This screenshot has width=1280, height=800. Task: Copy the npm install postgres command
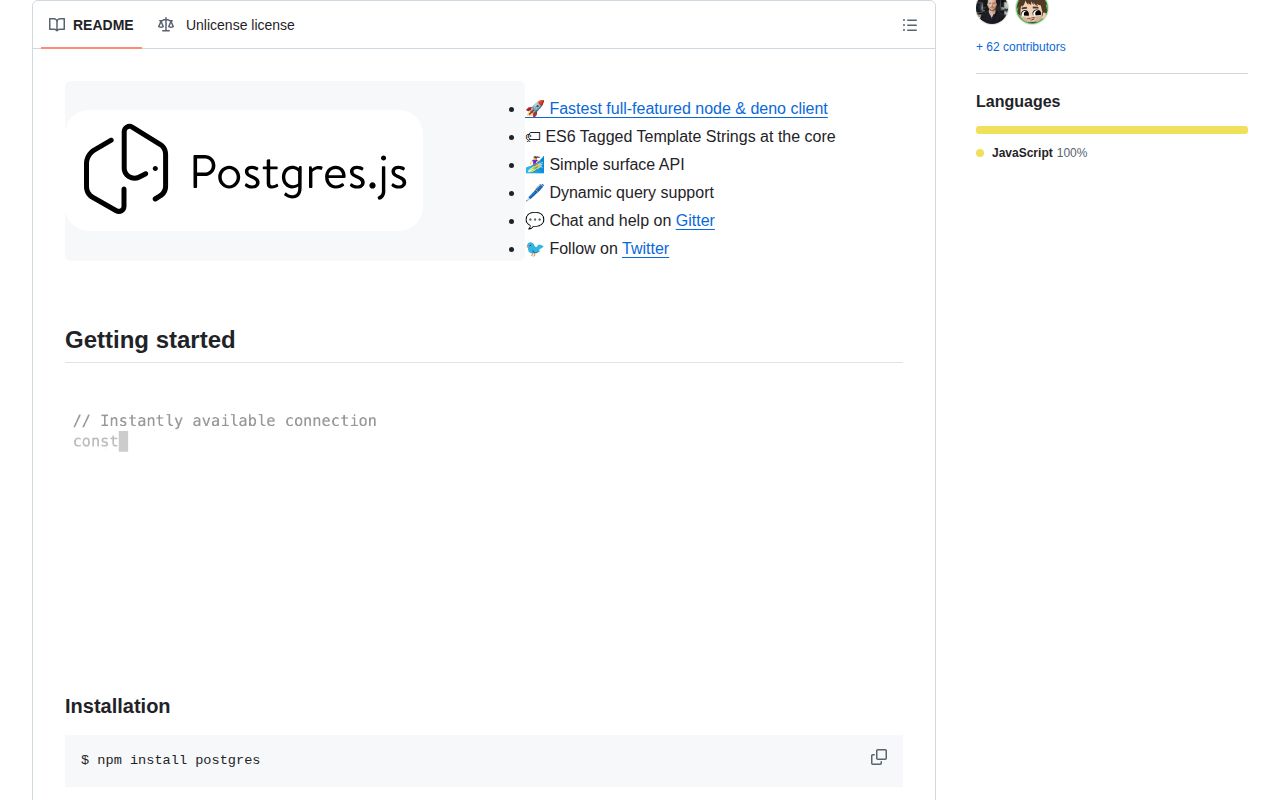click(879, 757)
